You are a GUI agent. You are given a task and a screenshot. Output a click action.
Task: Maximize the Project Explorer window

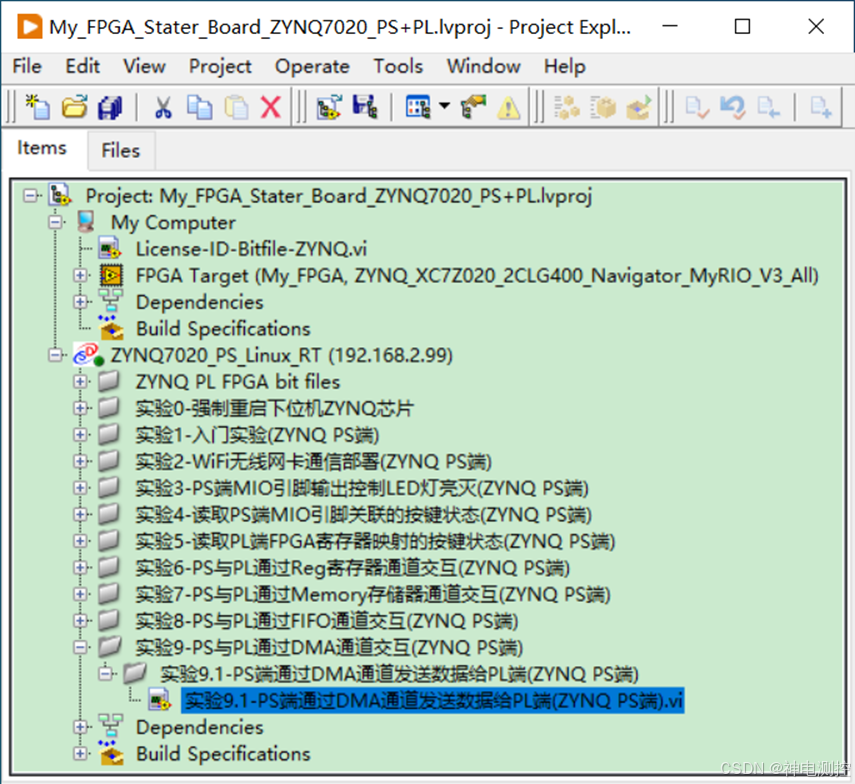(742, 26)
